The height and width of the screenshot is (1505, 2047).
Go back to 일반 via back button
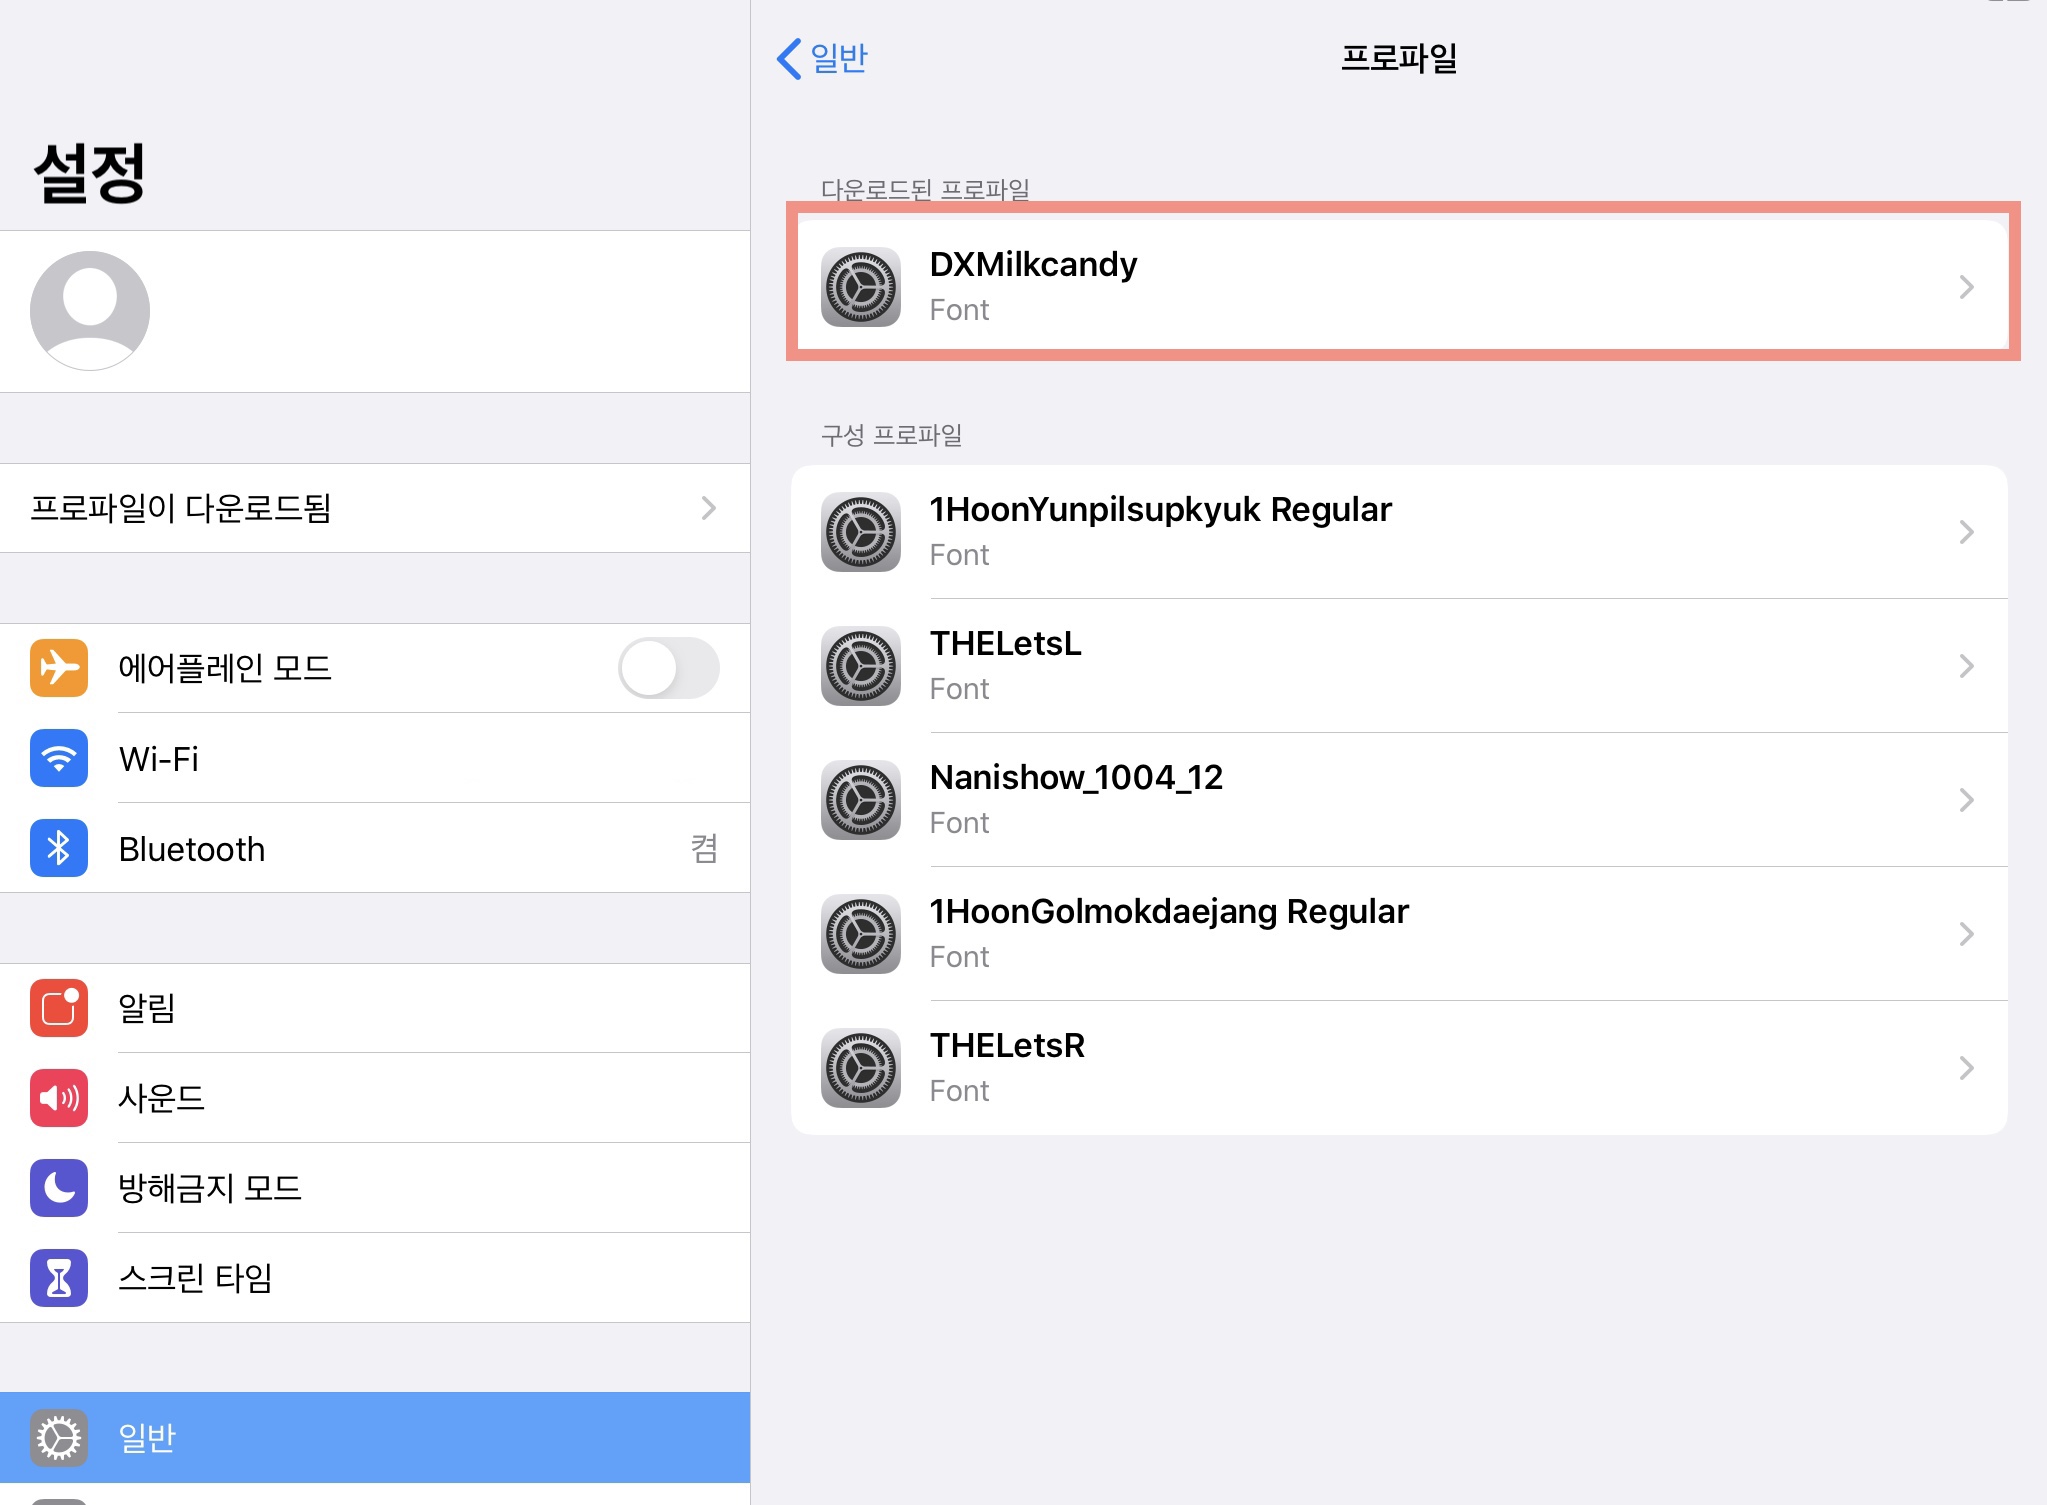[822, 58]
